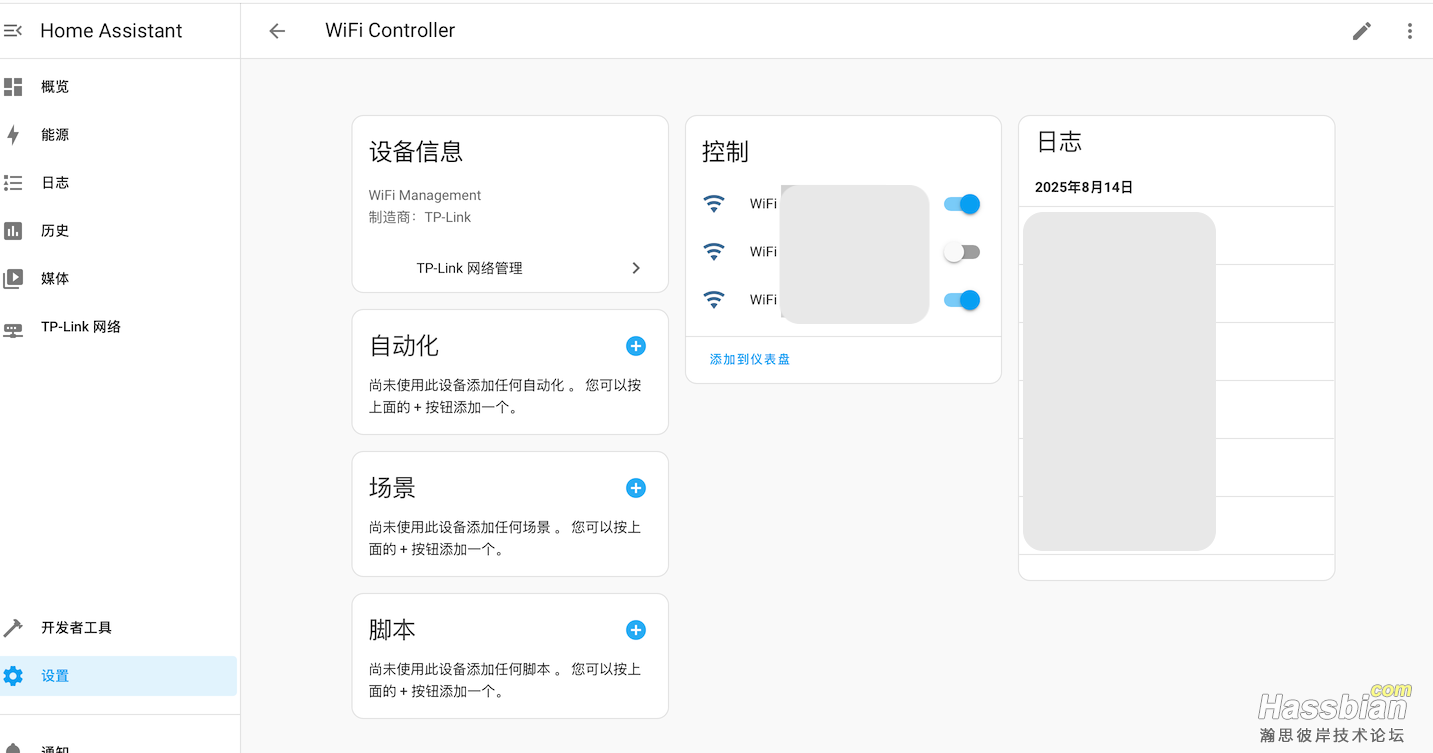This screenshot has width=1433, height=753.
Task: Open 概览 in the sidebar
Action: point(118,87)
